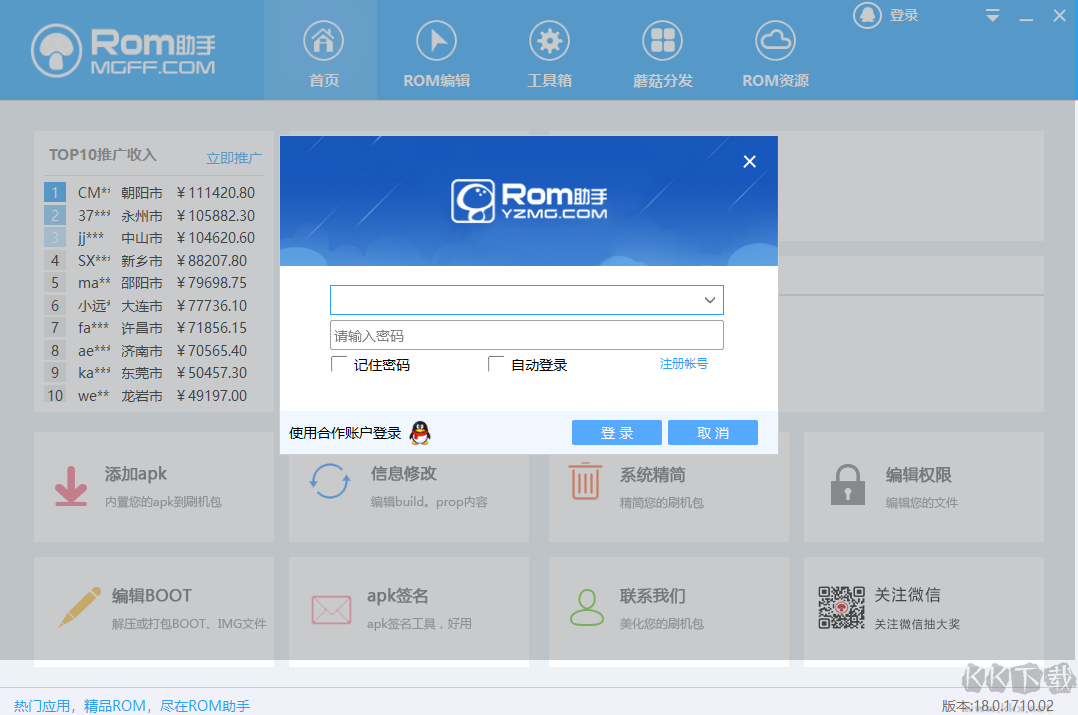Image resolution: width=1078 pixels, height=715 pixels.
Task: Open the title bar dropdown menu arrow
Action: (x=992, y=16)
